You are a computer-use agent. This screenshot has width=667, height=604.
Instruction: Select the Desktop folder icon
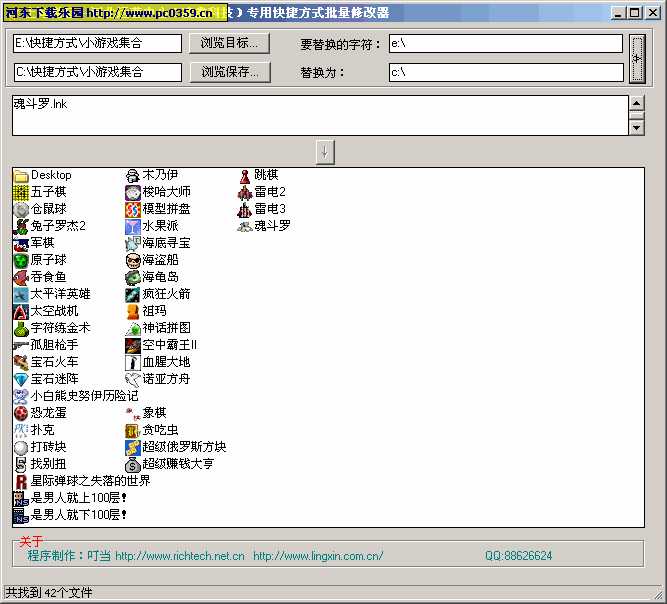pos(21,175)
